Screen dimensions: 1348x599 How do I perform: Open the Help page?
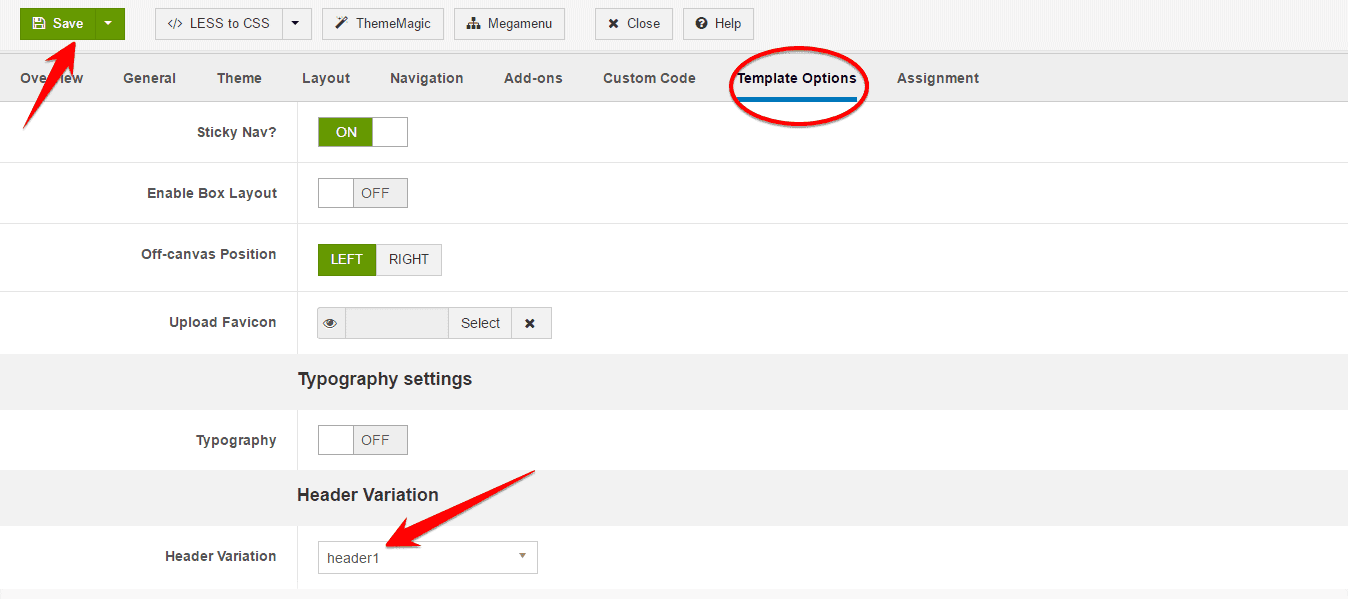pos(718,24)
